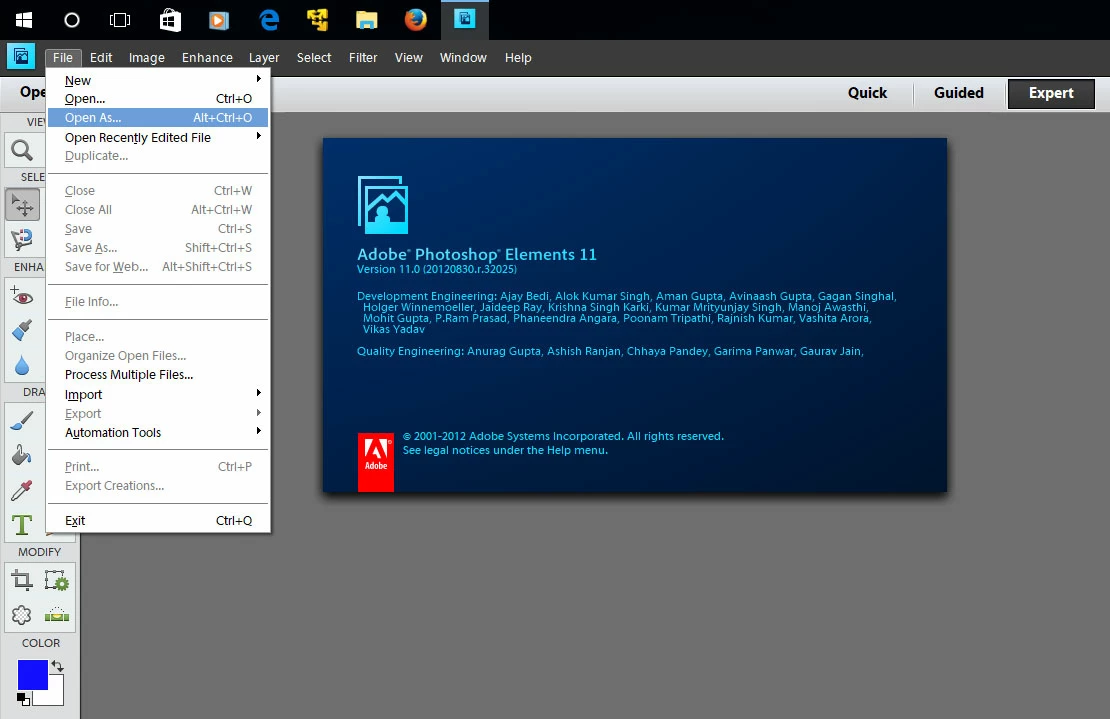Close the File menu via File
Image resolution: width=1110 pixels, height=719 pixels.
(x=63, y=57)
